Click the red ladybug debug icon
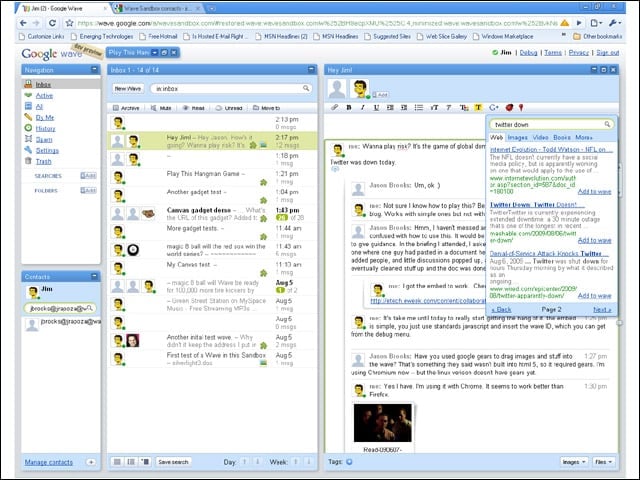This screenshot has height=480, width=640. click(x=509, y=107)
